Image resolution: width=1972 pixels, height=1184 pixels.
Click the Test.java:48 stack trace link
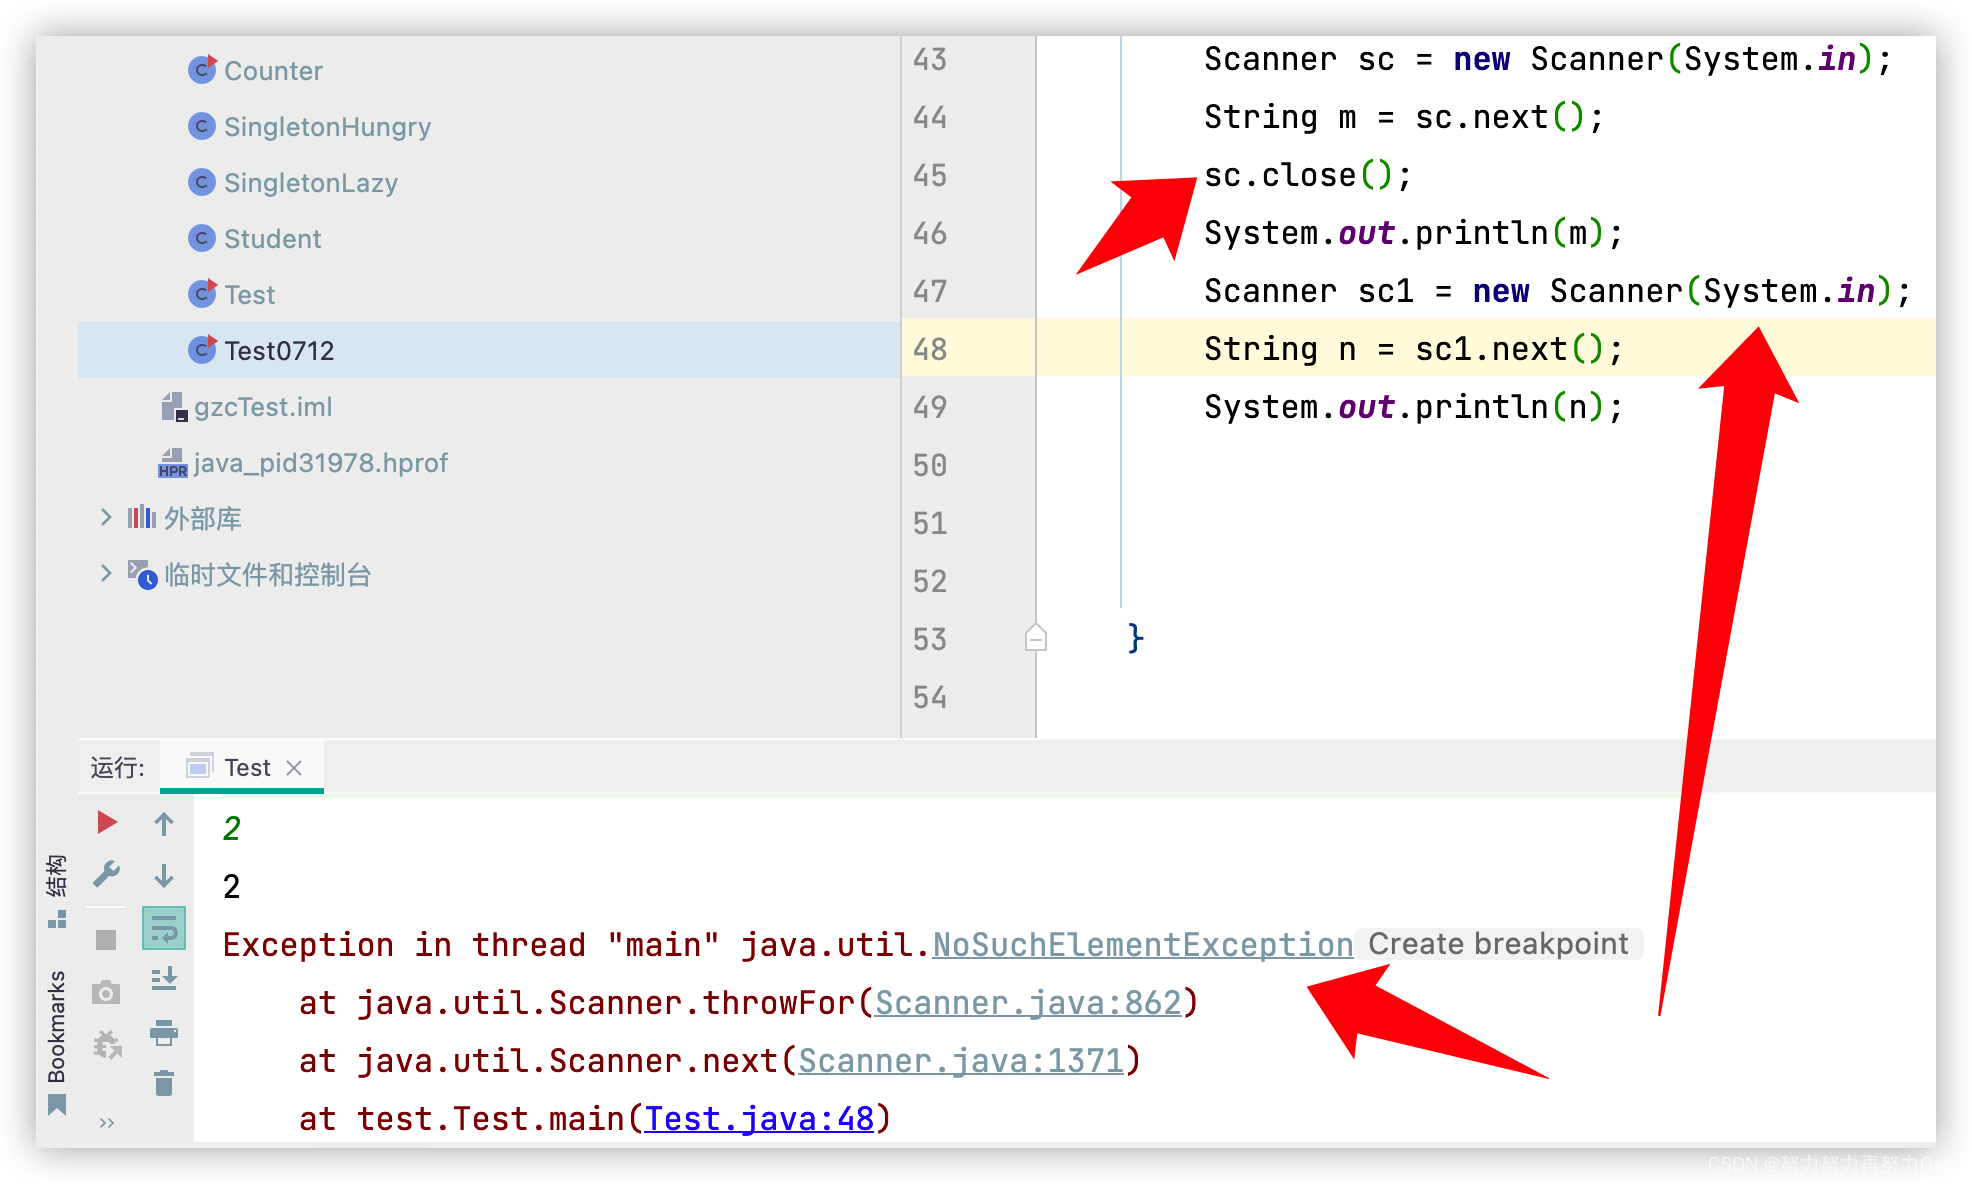(759, 1118)
